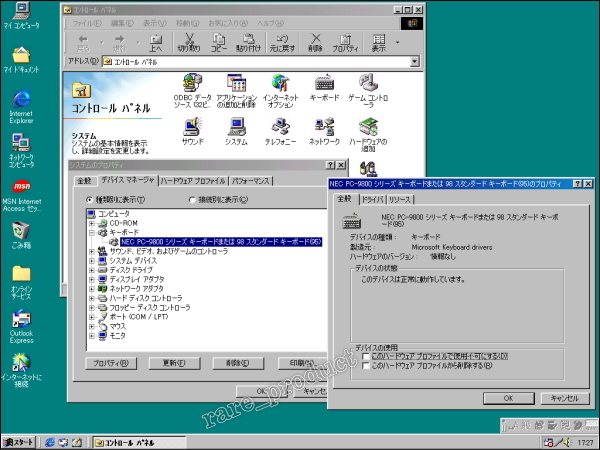Click the 上へ (up) toolbar button
Viewport: 600px width, 450px height.
click(x=155, y=42)
